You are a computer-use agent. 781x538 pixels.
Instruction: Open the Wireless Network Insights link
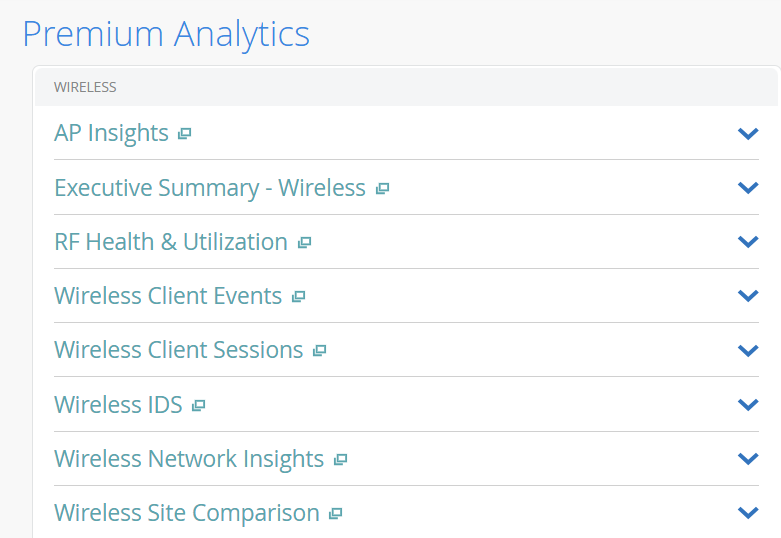189,458
